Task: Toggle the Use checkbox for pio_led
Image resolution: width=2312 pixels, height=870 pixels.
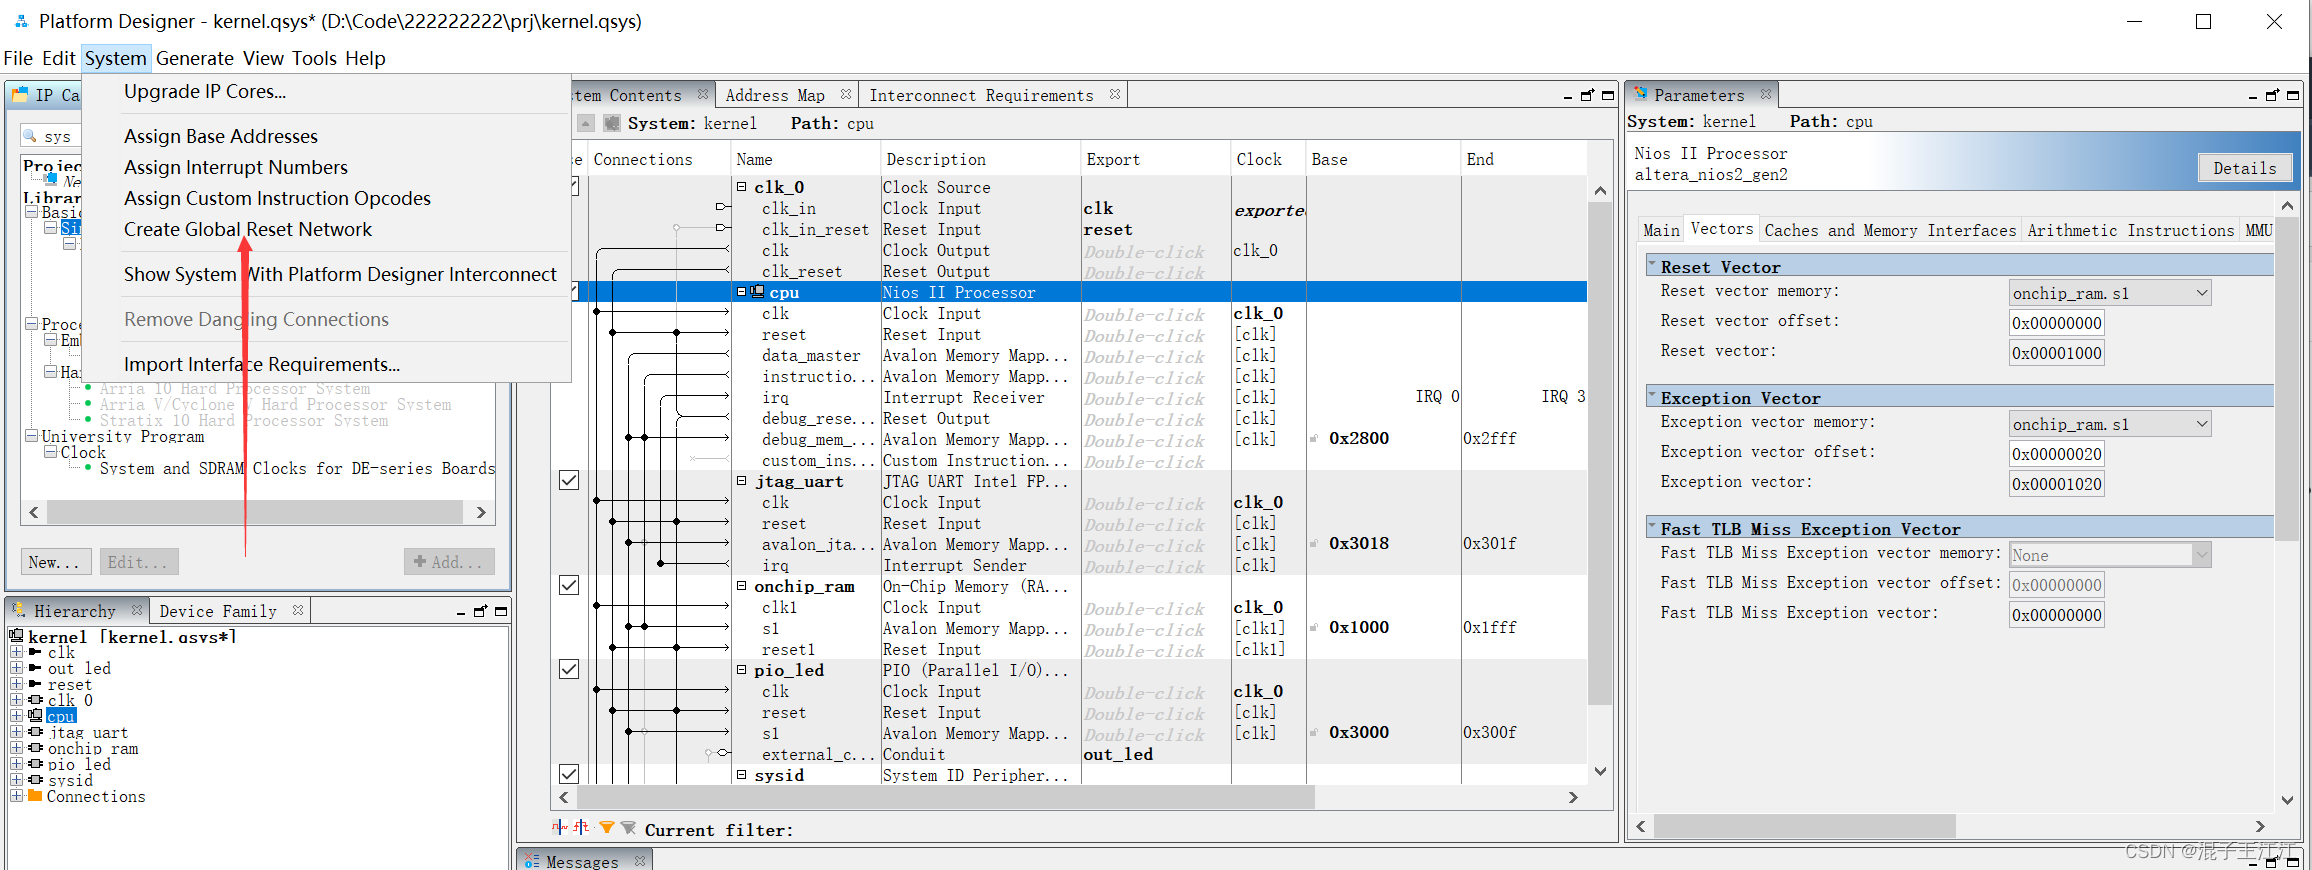Action: coord(569,670)
